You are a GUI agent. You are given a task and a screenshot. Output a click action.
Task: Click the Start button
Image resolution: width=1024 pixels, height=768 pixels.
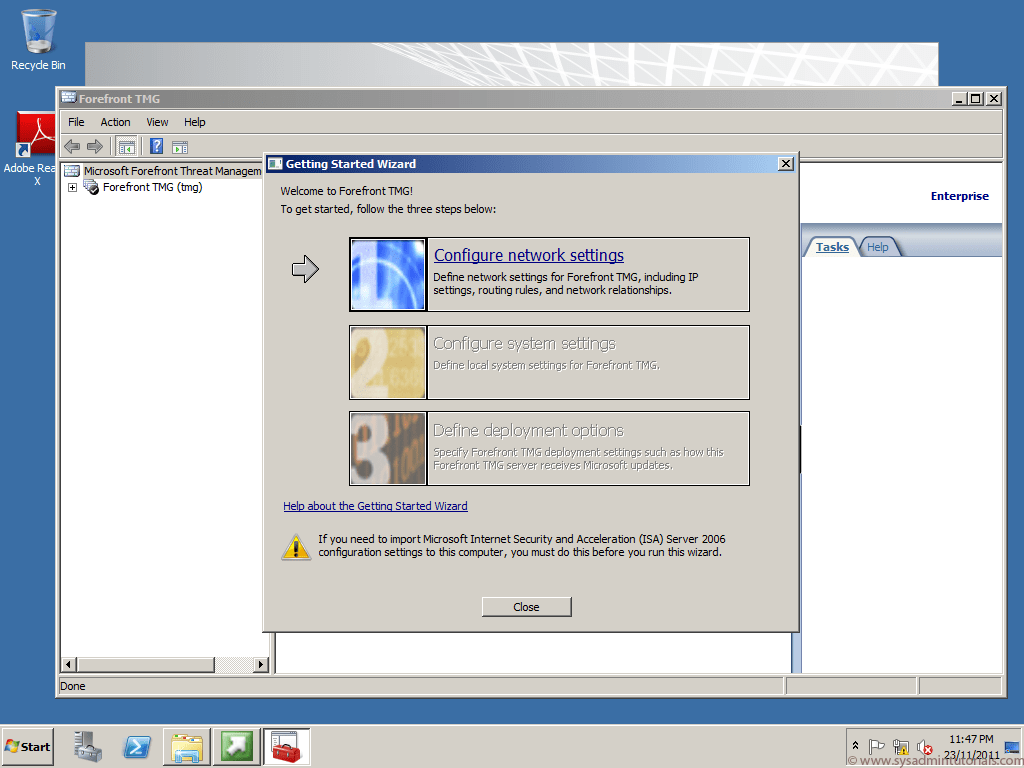tap(27, 746)
